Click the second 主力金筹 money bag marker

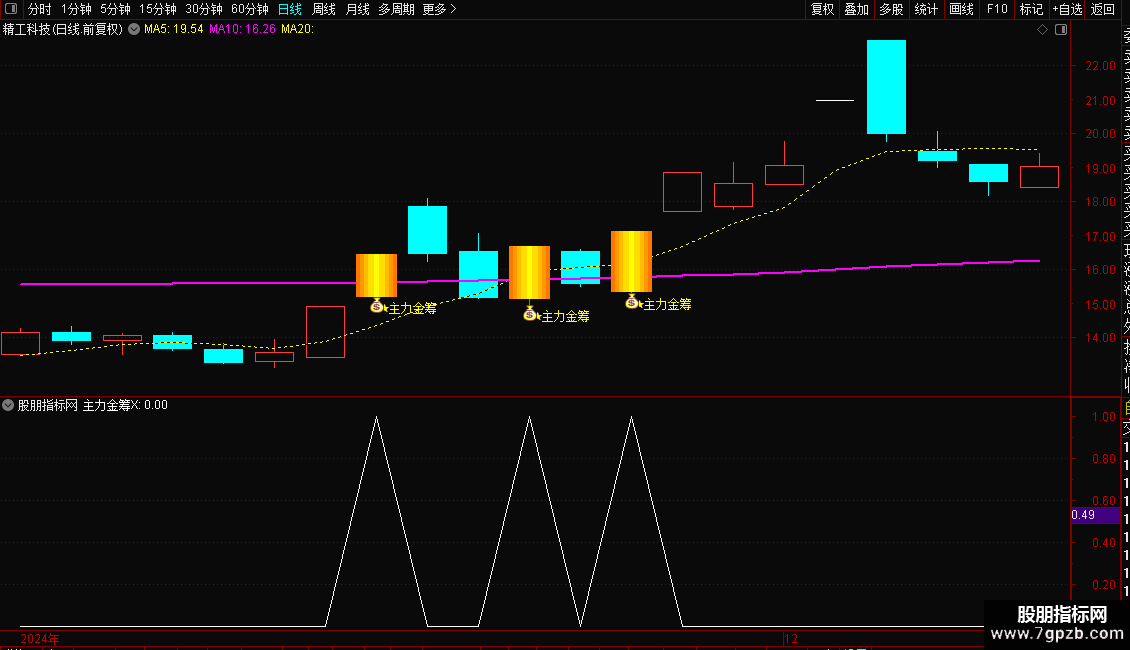point(530,313)
